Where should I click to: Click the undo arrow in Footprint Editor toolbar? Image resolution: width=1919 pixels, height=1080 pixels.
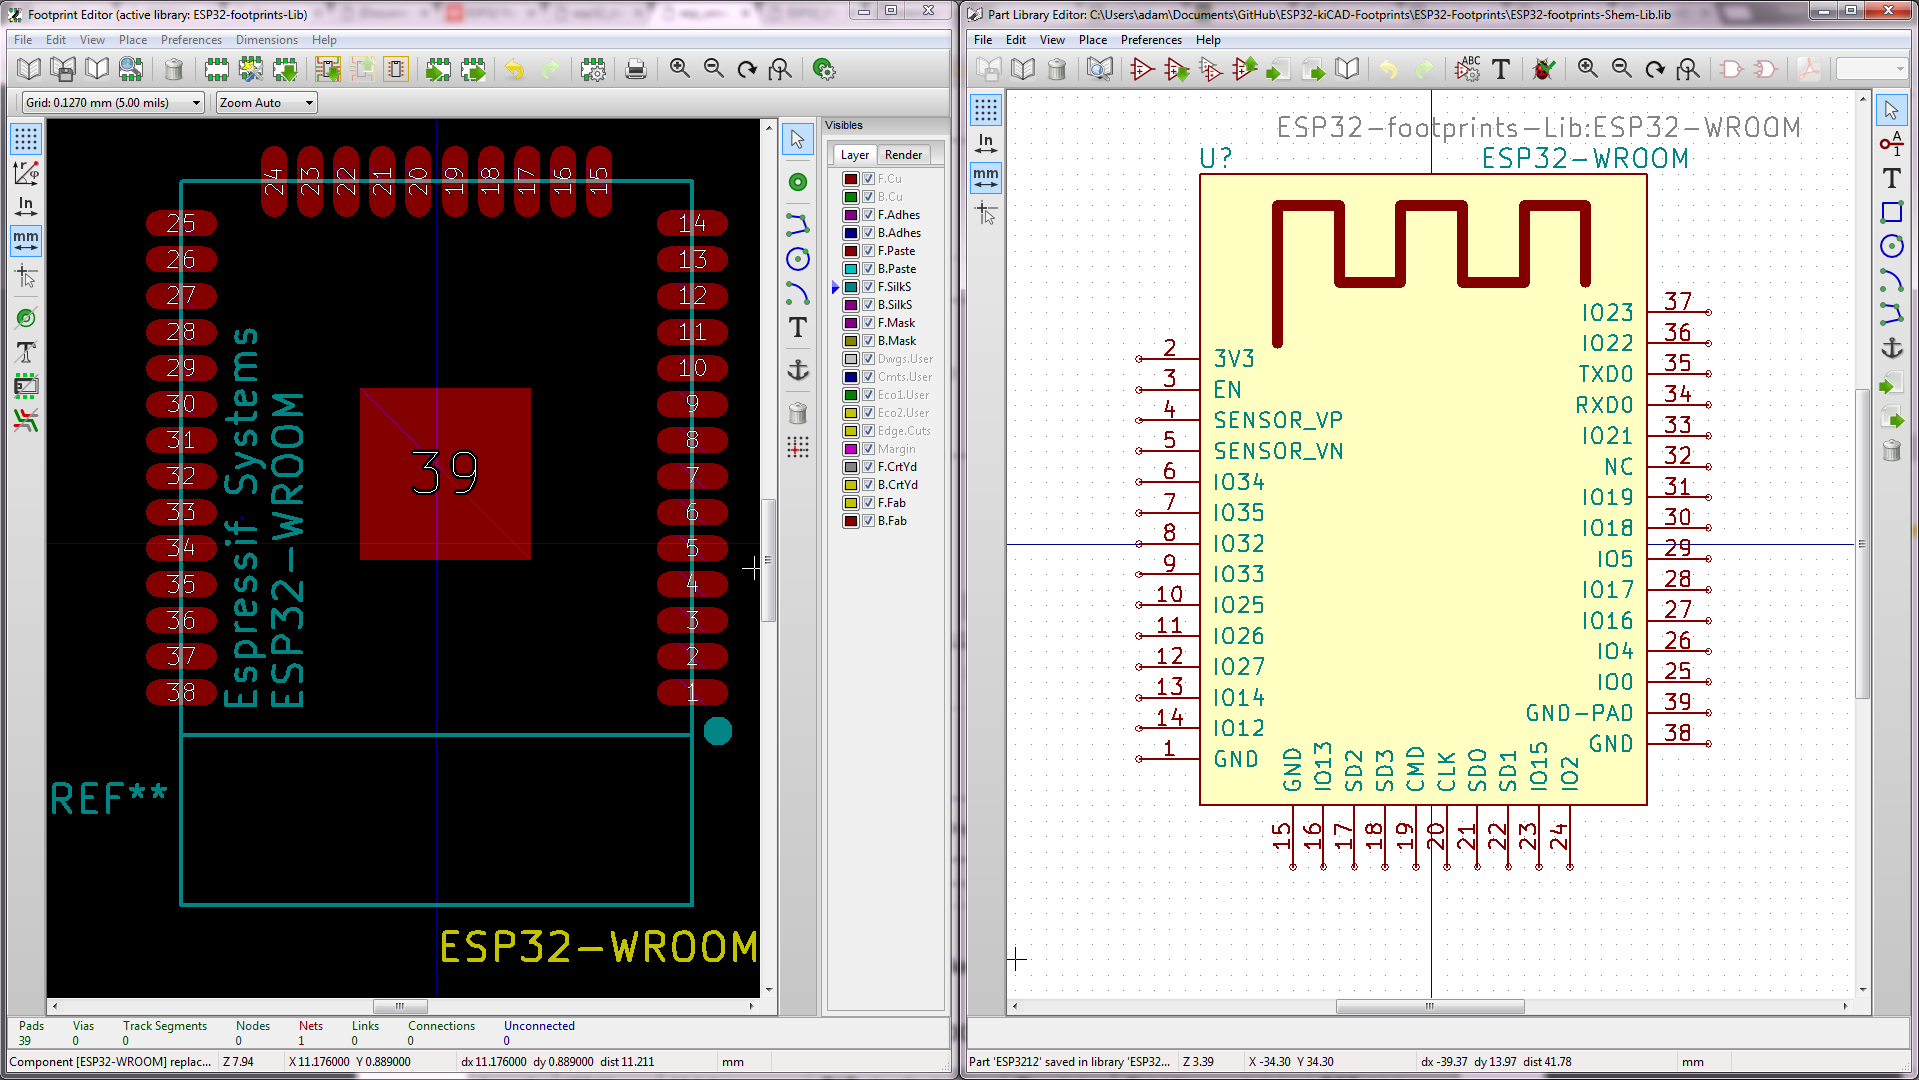515,69
